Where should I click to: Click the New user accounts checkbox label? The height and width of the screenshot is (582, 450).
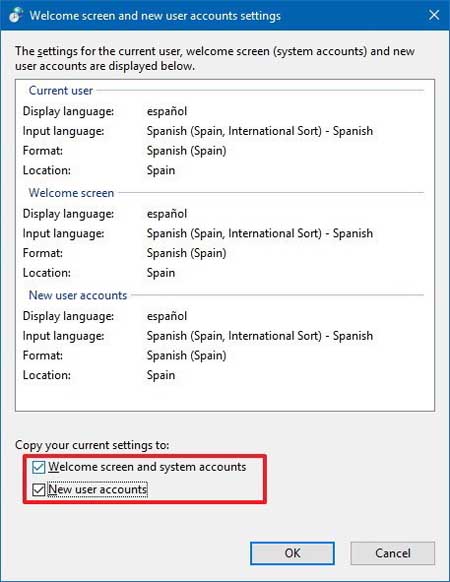(98, 490)
